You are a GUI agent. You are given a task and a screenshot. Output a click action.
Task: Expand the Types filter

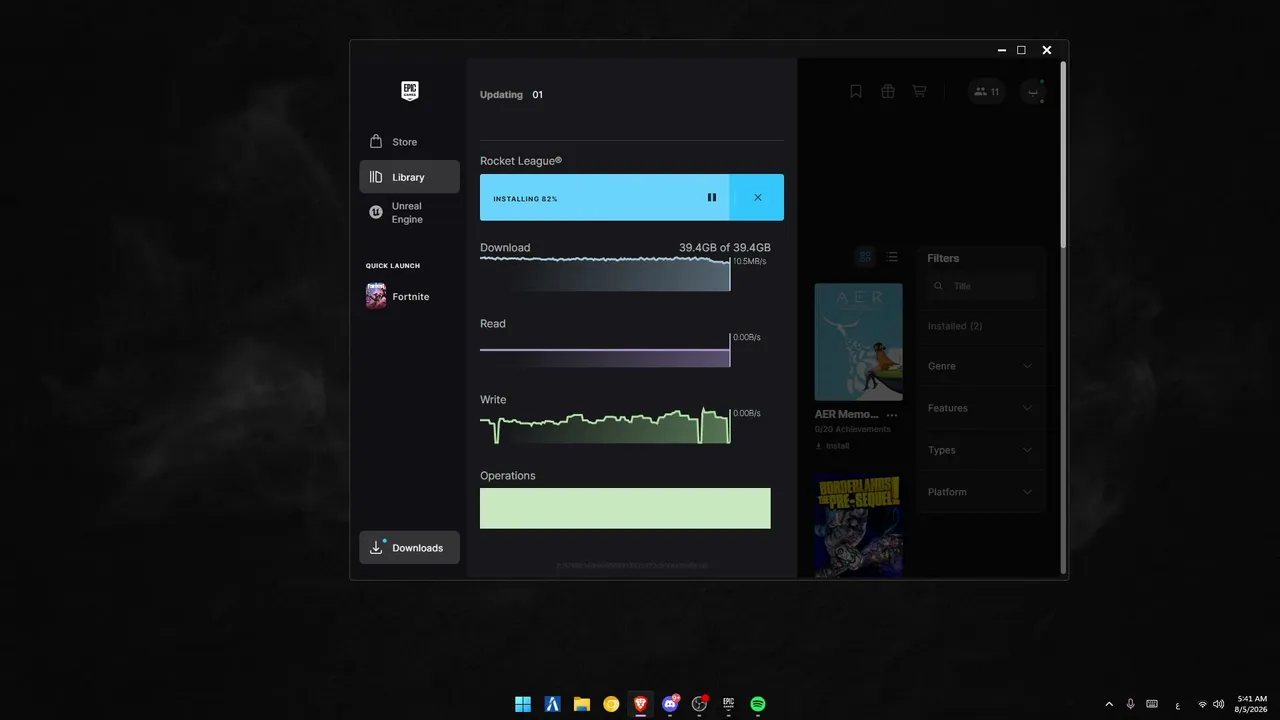click(981, 450)
